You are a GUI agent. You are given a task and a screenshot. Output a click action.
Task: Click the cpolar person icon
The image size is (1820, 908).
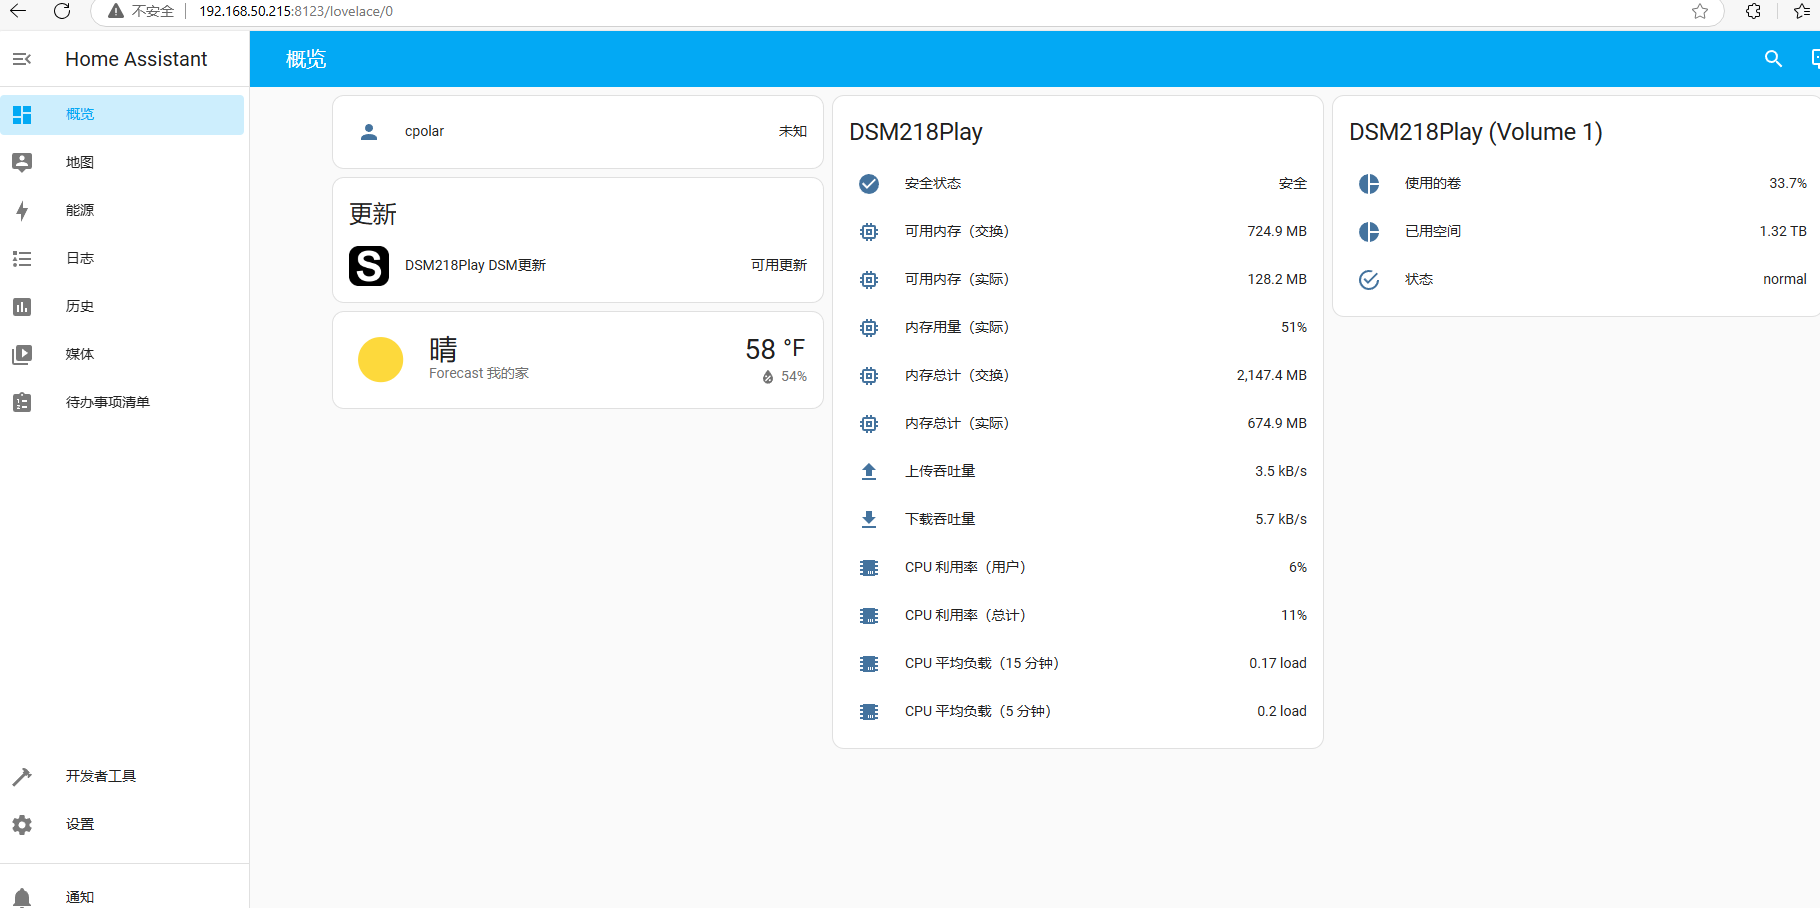pos(369,132)
